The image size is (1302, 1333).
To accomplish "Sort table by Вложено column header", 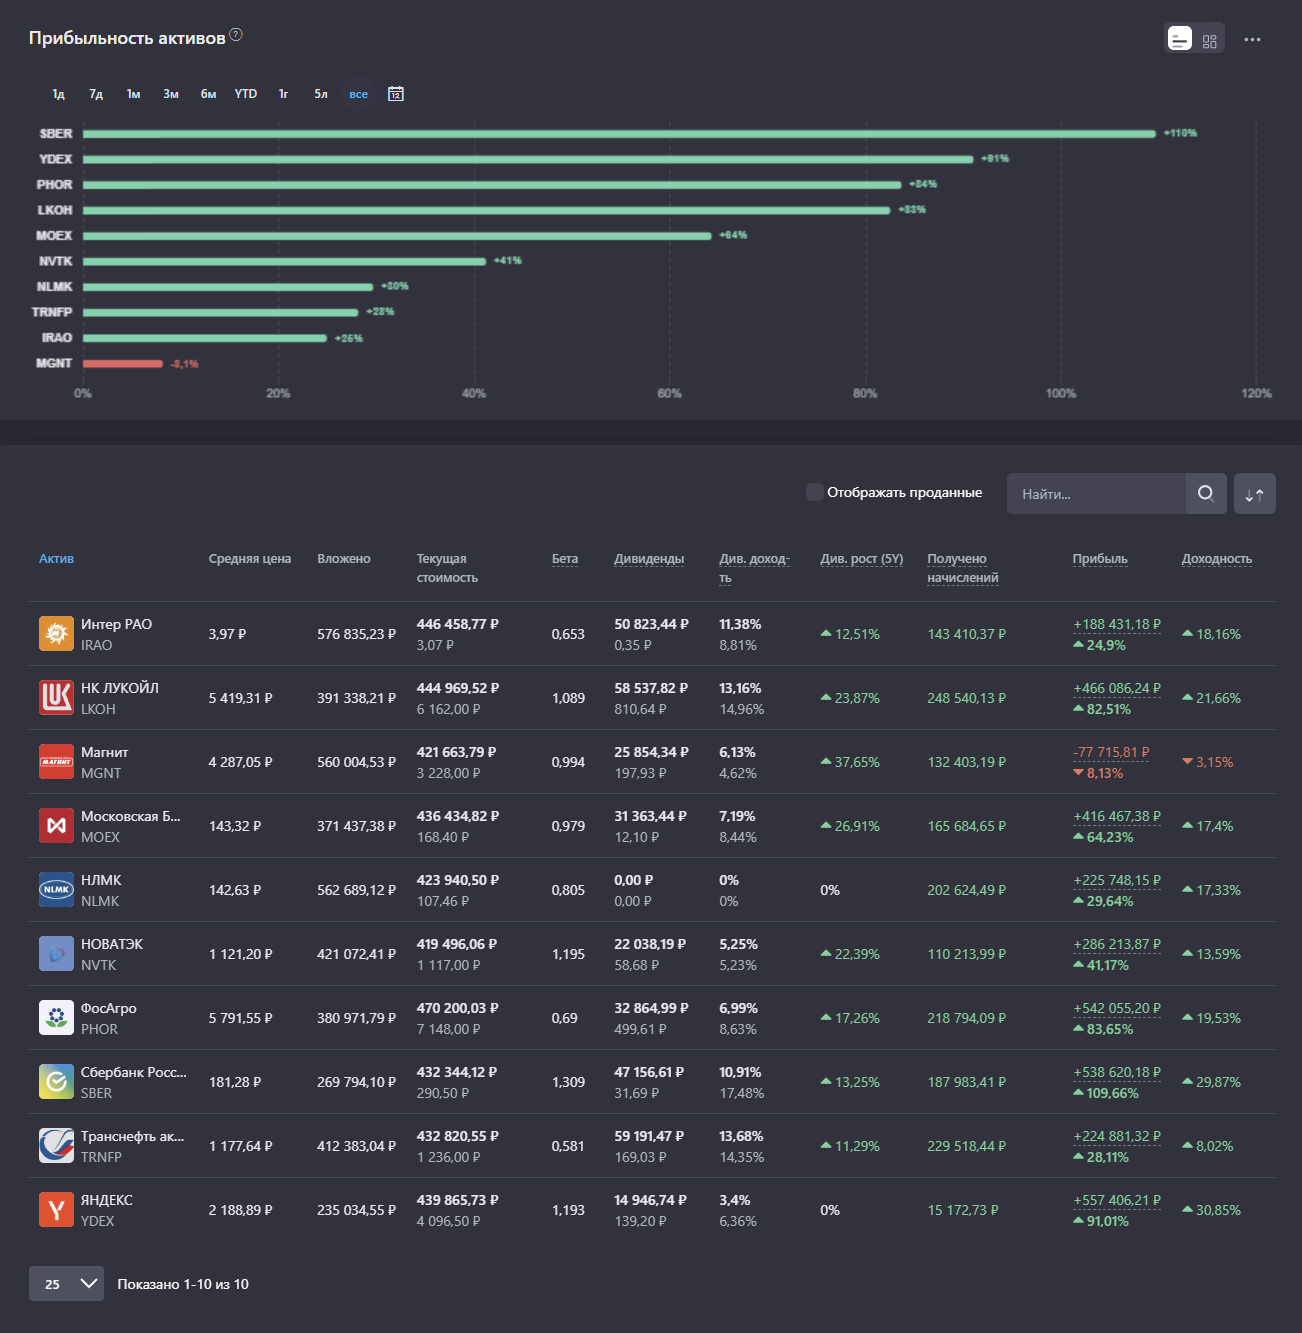I will 344,559.
